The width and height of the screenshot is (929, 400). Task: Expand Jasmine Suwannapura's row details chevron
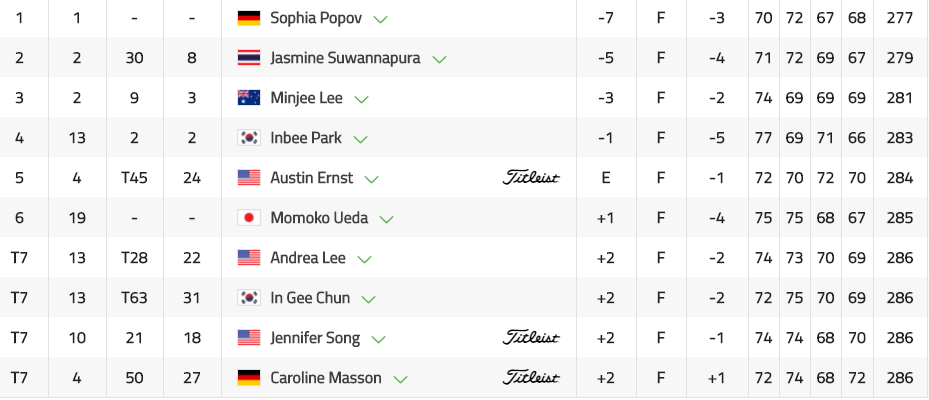(439, 59)
